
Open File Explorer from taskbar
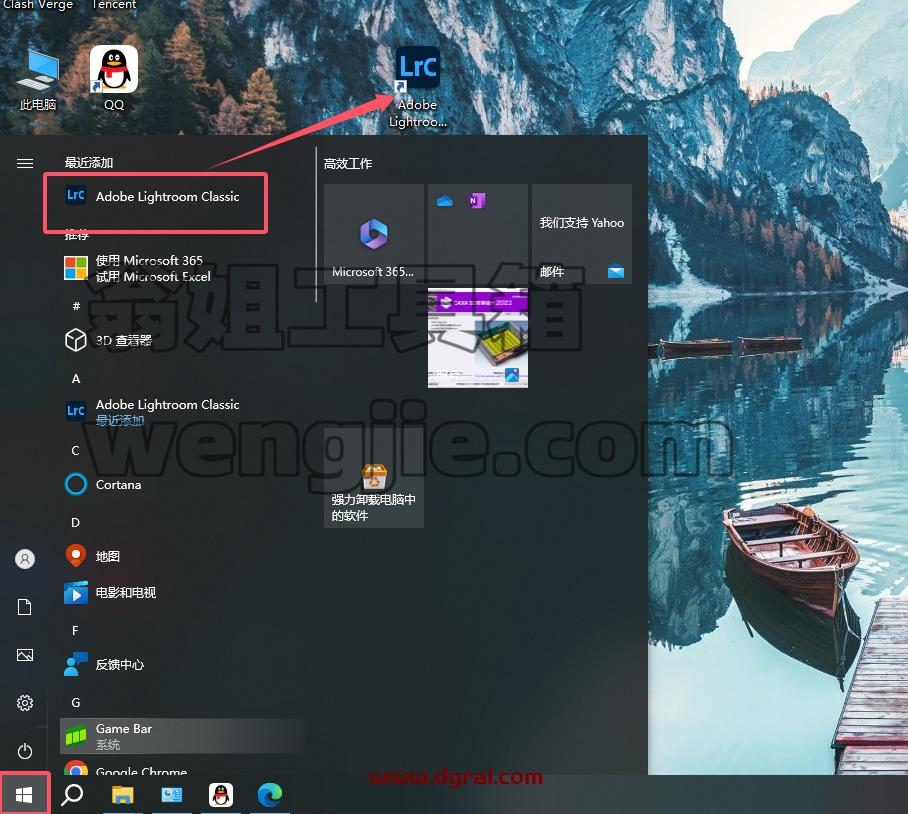pyautogui.click(x=122, y=795)
